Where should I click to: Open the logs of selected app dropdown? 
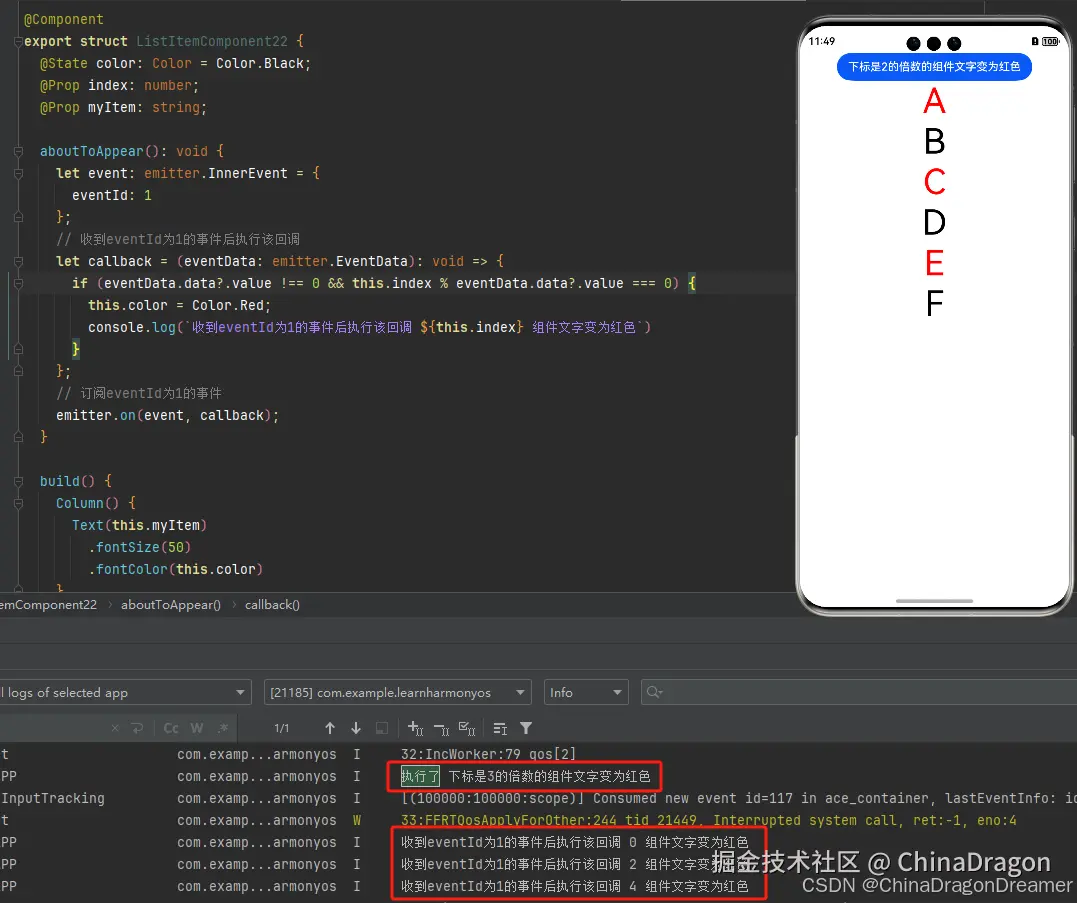click(124, 692)
